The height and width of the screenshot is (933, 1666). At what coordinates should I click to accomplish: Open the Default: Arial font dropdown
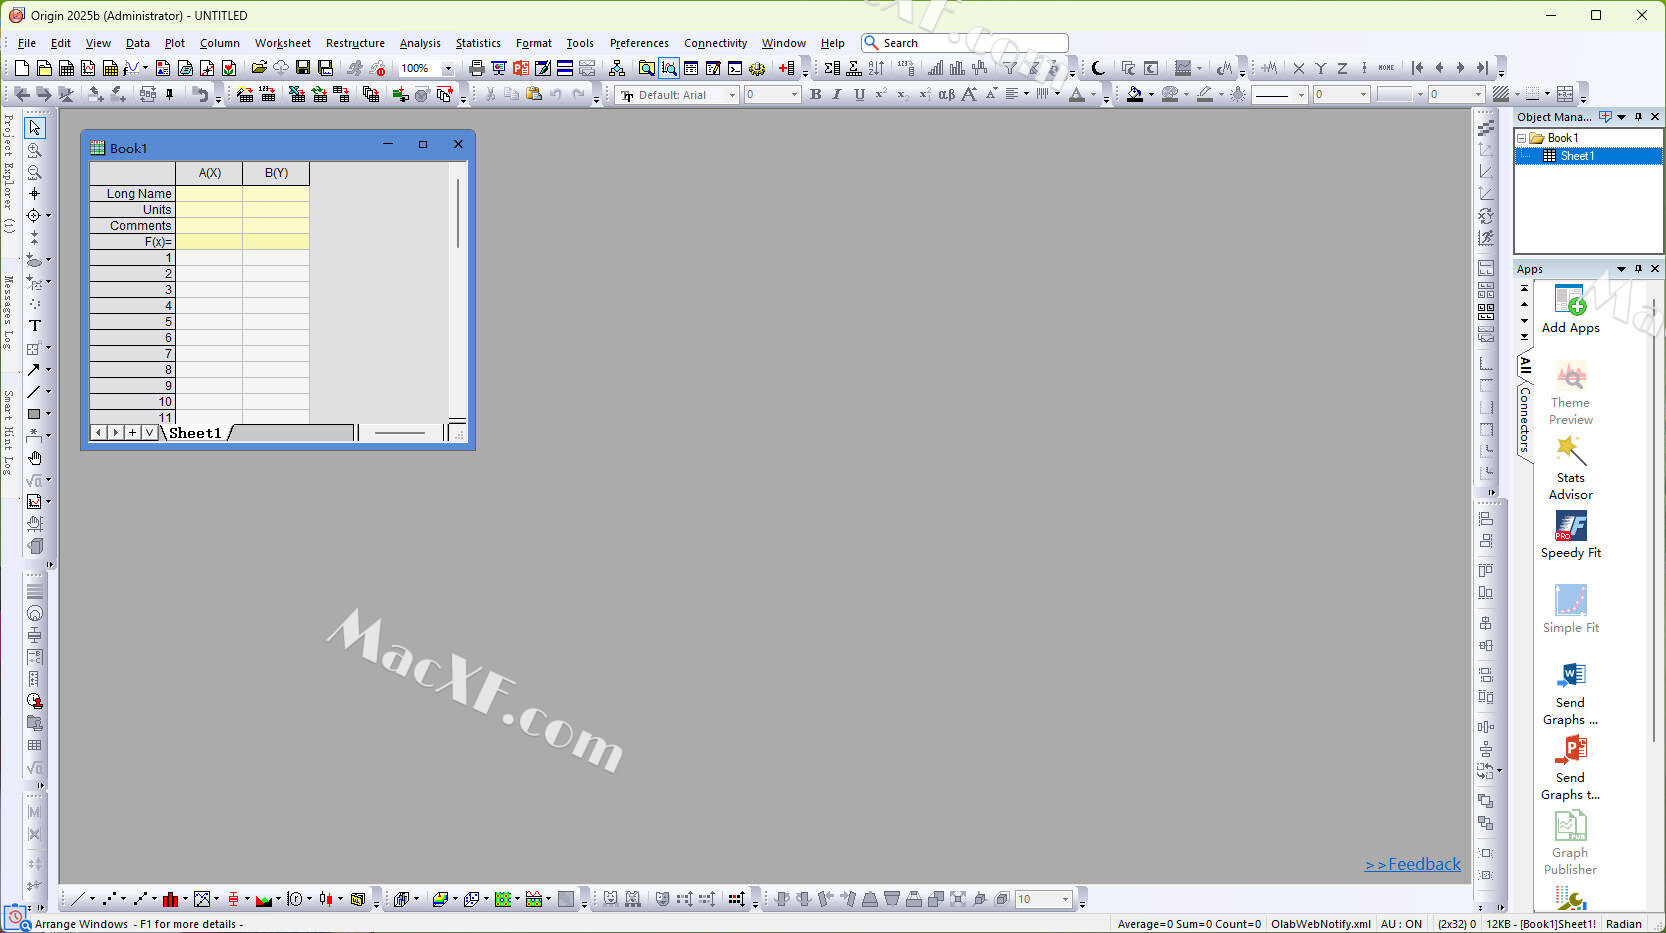pyautogui.click(x=732, y=95)
